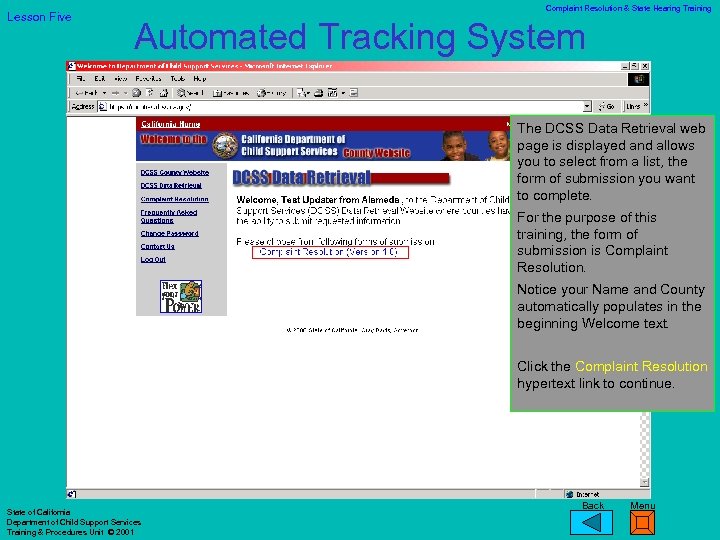This screenshot has width=720, height=540.
Task: Click the Home toolbar icon
Action: pos(163,93)
